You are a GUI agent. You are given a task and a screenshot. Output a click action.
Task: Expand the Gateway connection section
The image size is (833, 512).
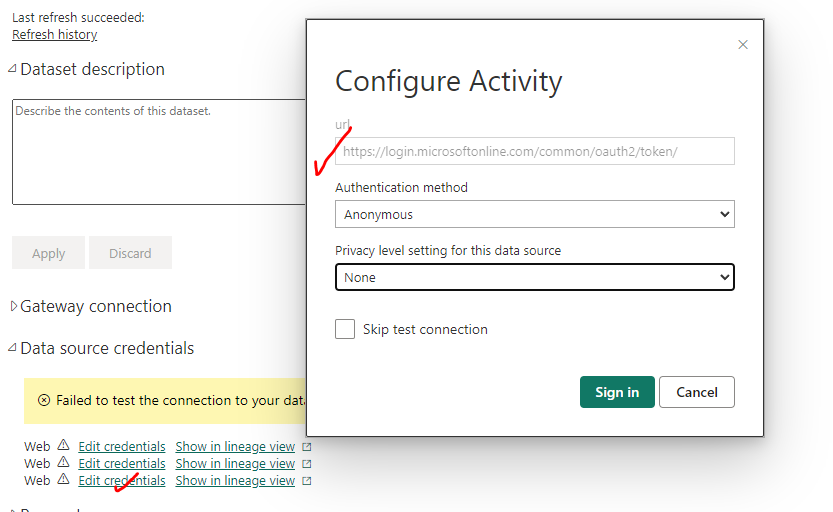tap(13, 306)
